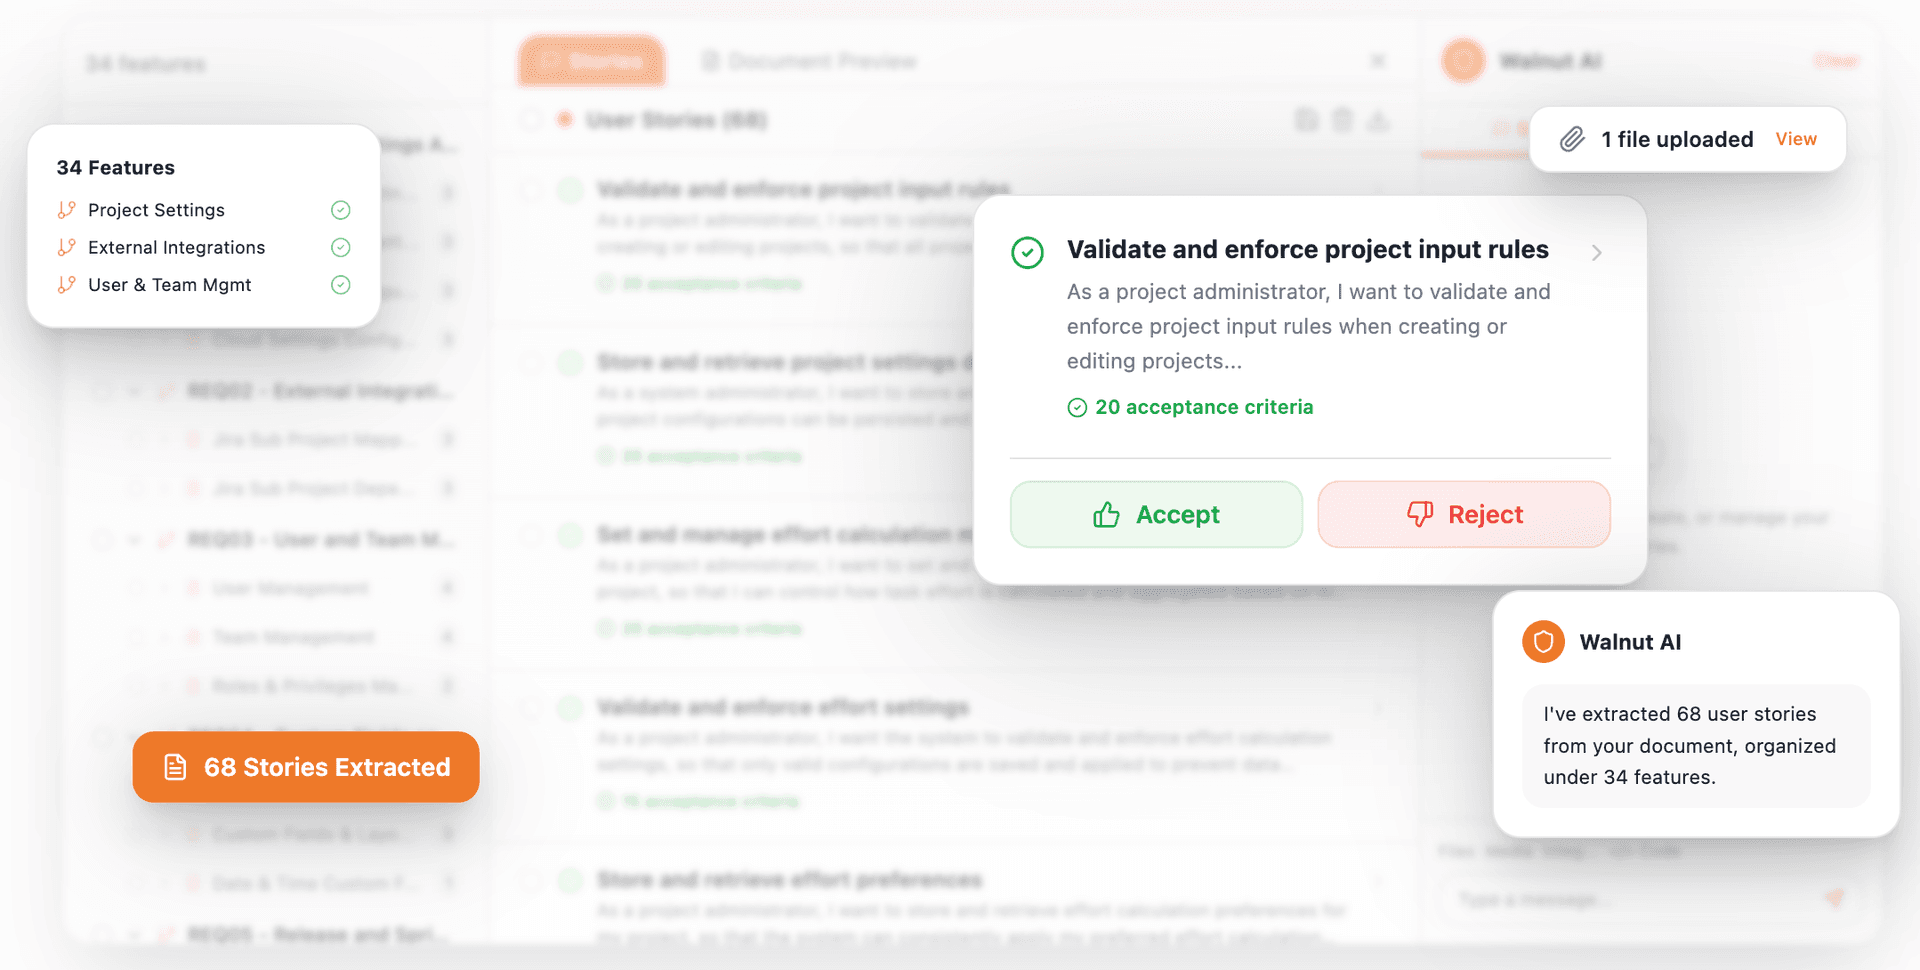Viewport: 1920px width, 970px height.
Task: Toggle the green check beside story title
Action: click(x=1028, y=253)
